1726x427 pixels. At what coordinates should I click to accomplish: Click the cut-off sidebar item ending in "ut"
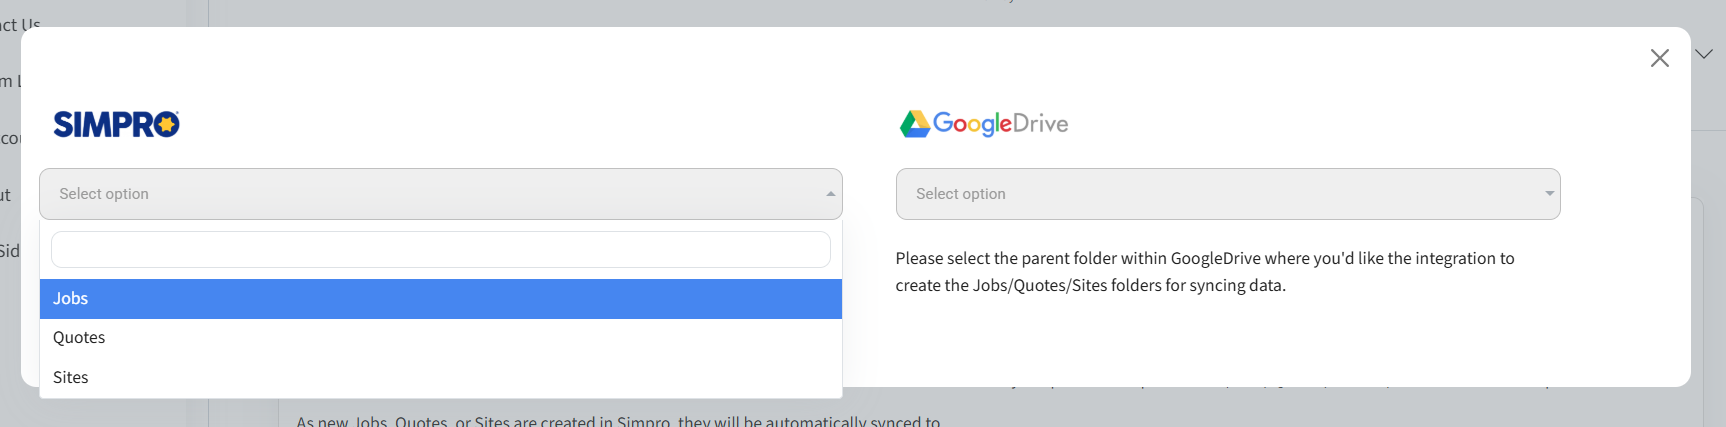pos(6,195)
